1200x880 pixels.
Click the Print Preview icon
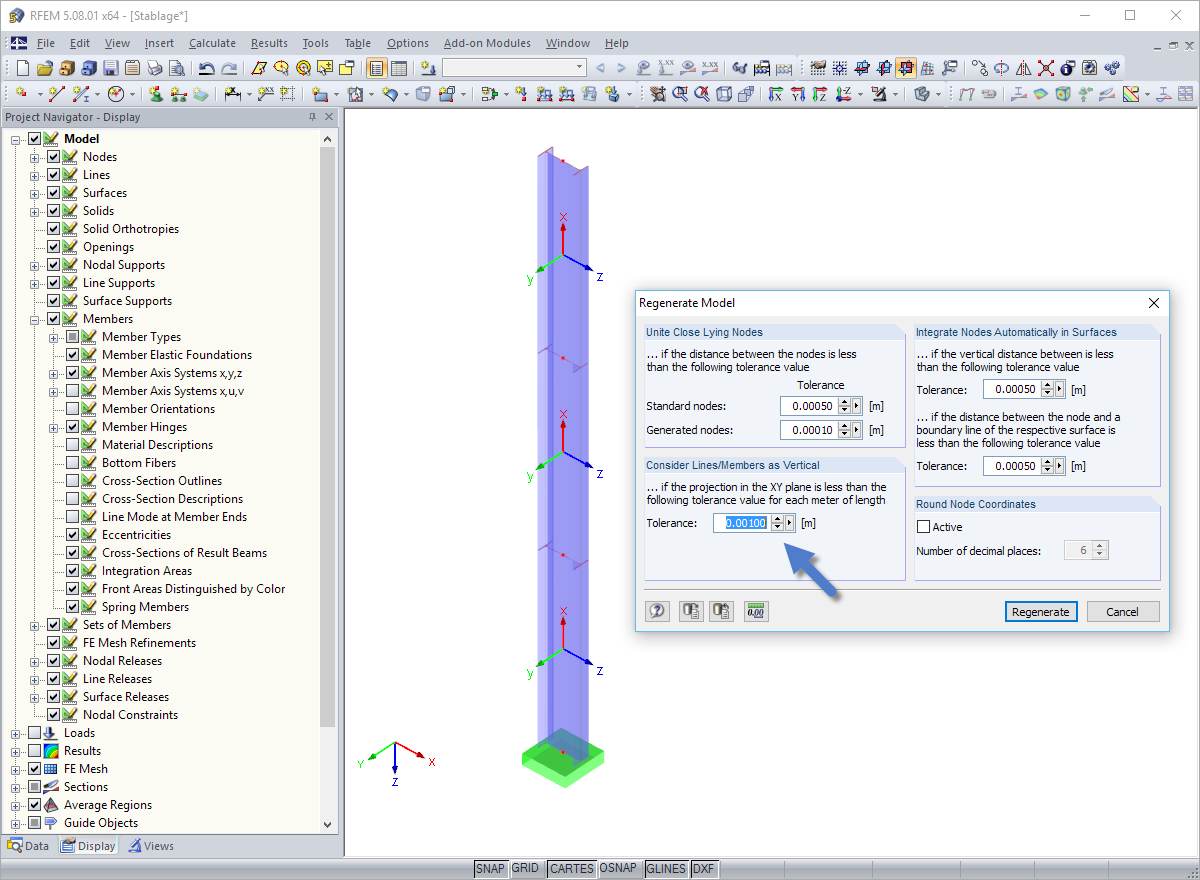pyautogui.click(x=175, y=67)
